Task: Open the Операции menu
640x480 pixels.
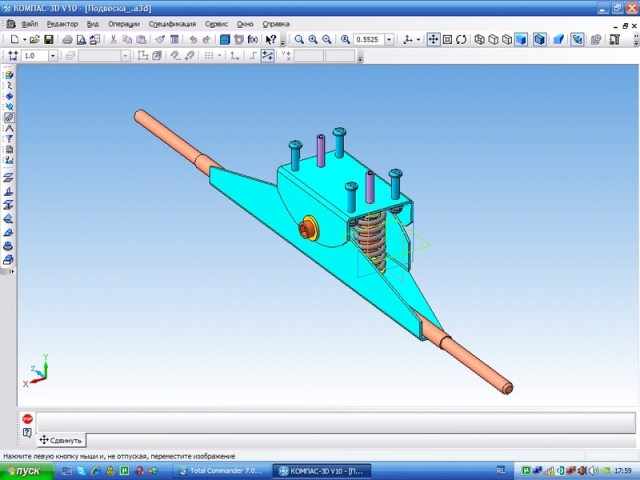Action: (124, 24)
